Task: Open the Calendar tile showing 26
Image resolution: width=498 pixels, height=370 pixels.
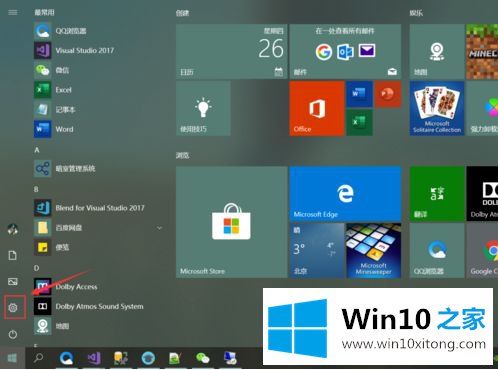Action: pos(231,51)
